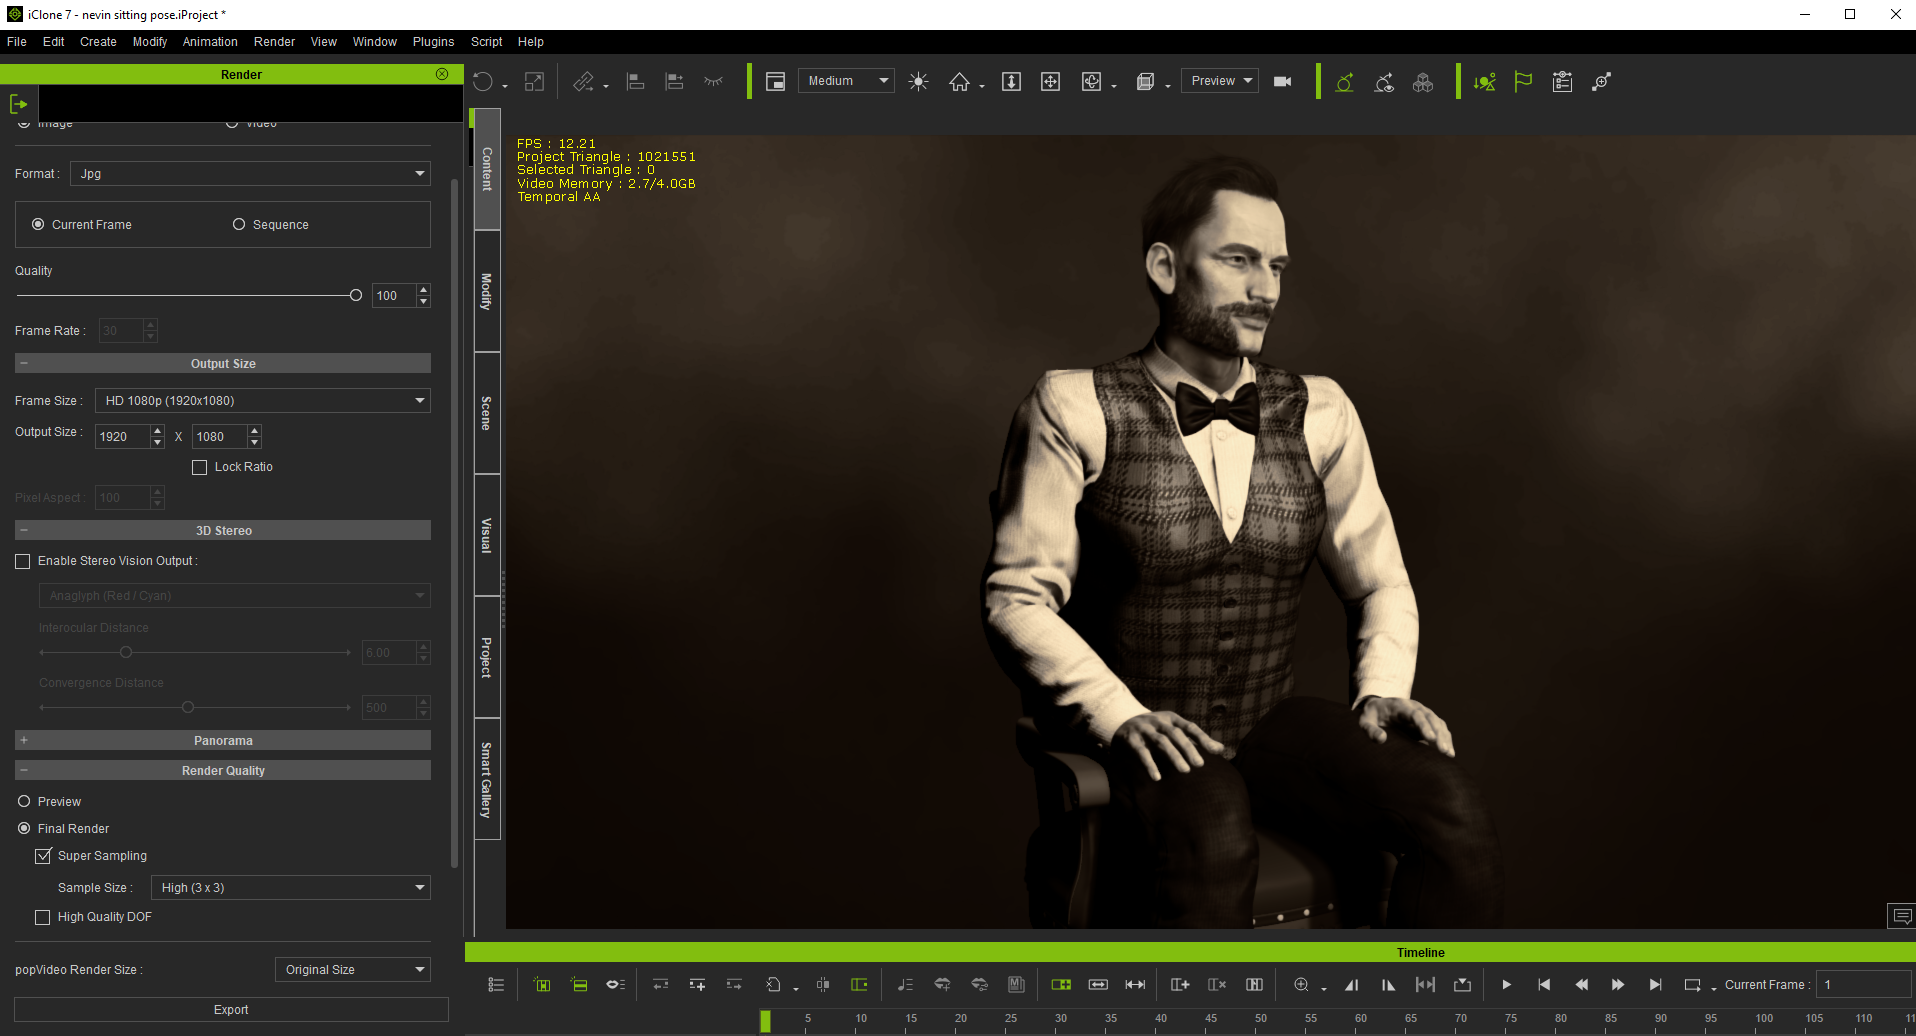Open the File menu

tap(17, 42)
